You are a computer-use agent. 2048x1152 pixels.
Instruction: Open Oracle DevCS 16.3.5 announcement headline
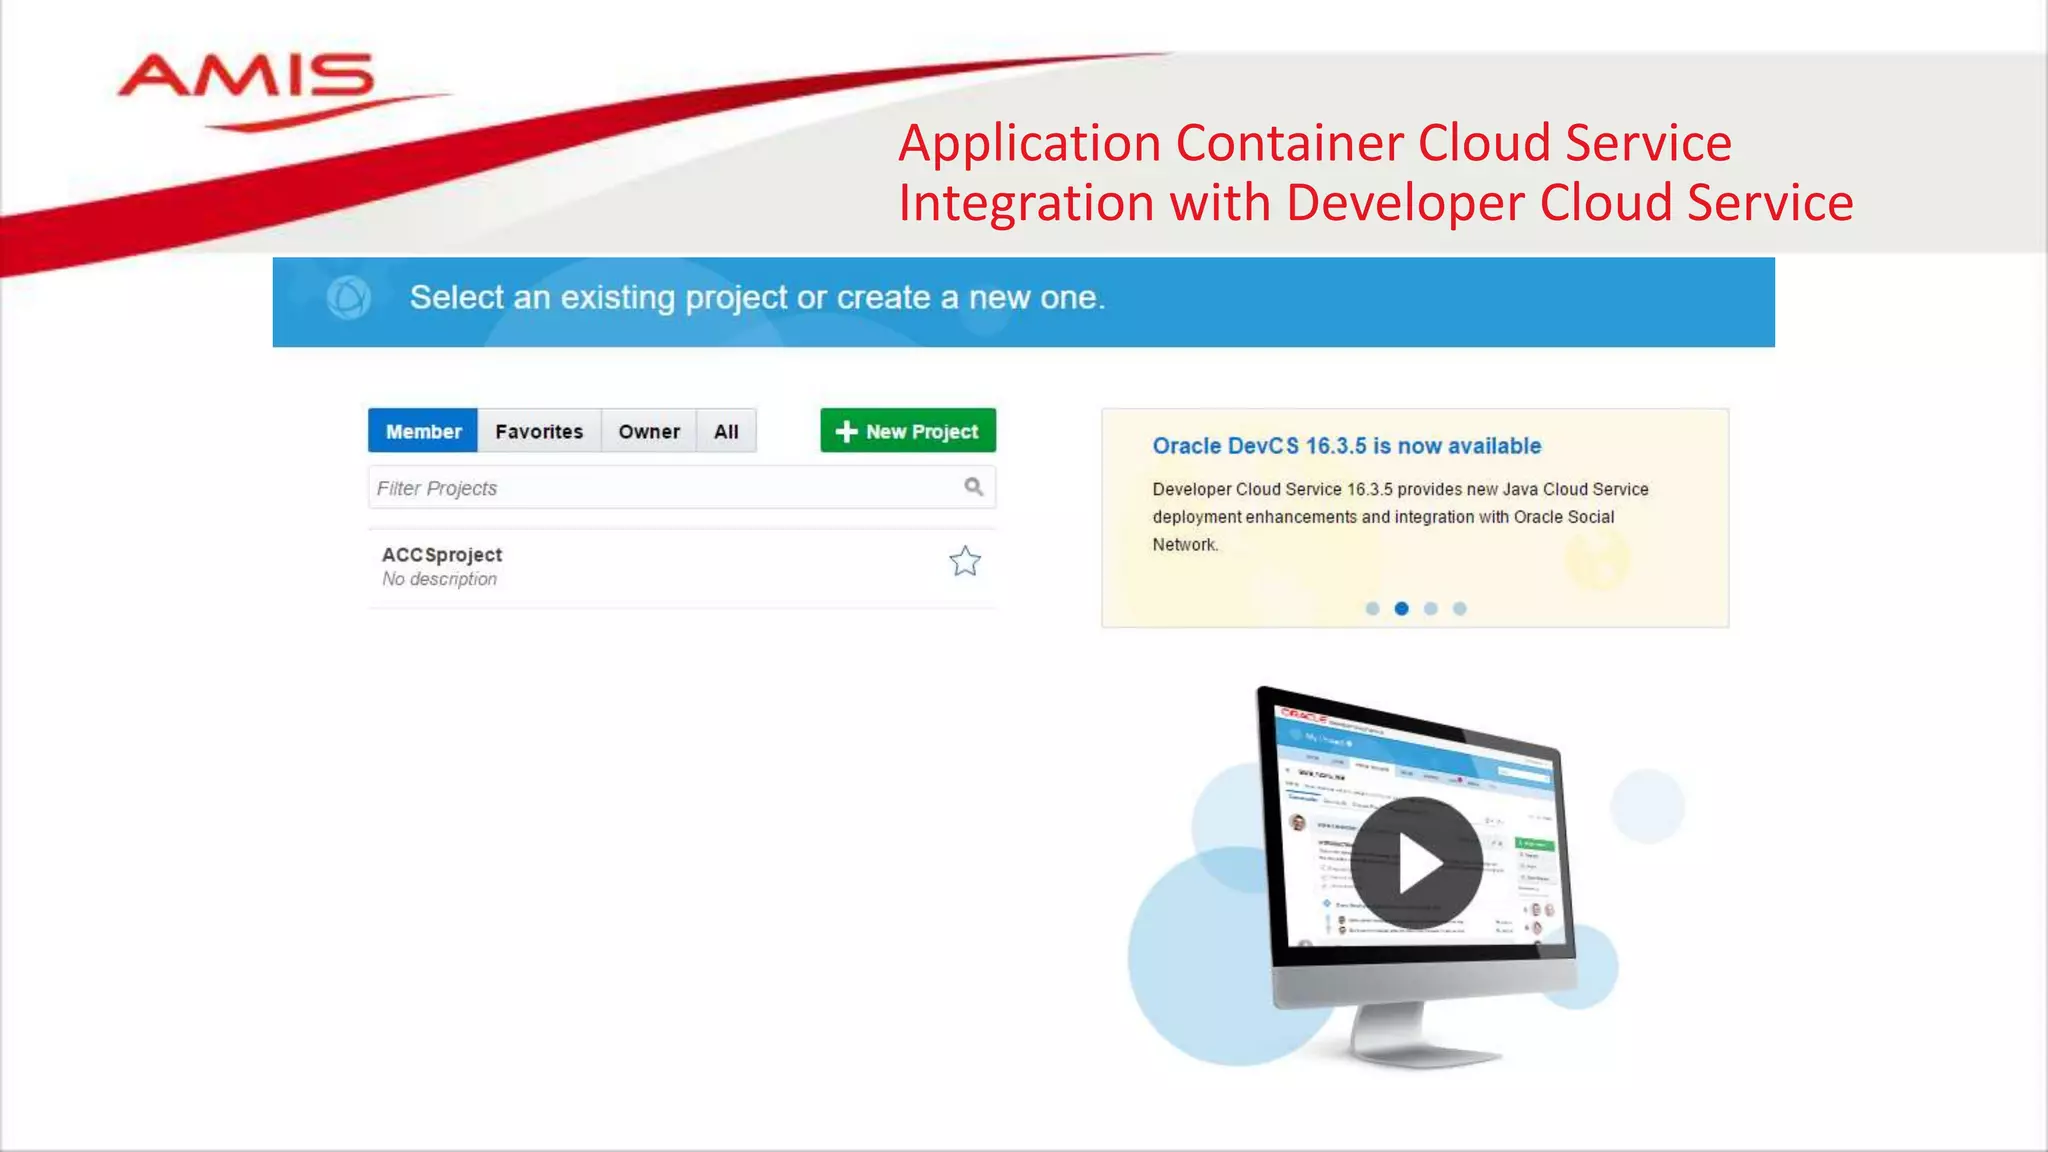click(1346, 446)
